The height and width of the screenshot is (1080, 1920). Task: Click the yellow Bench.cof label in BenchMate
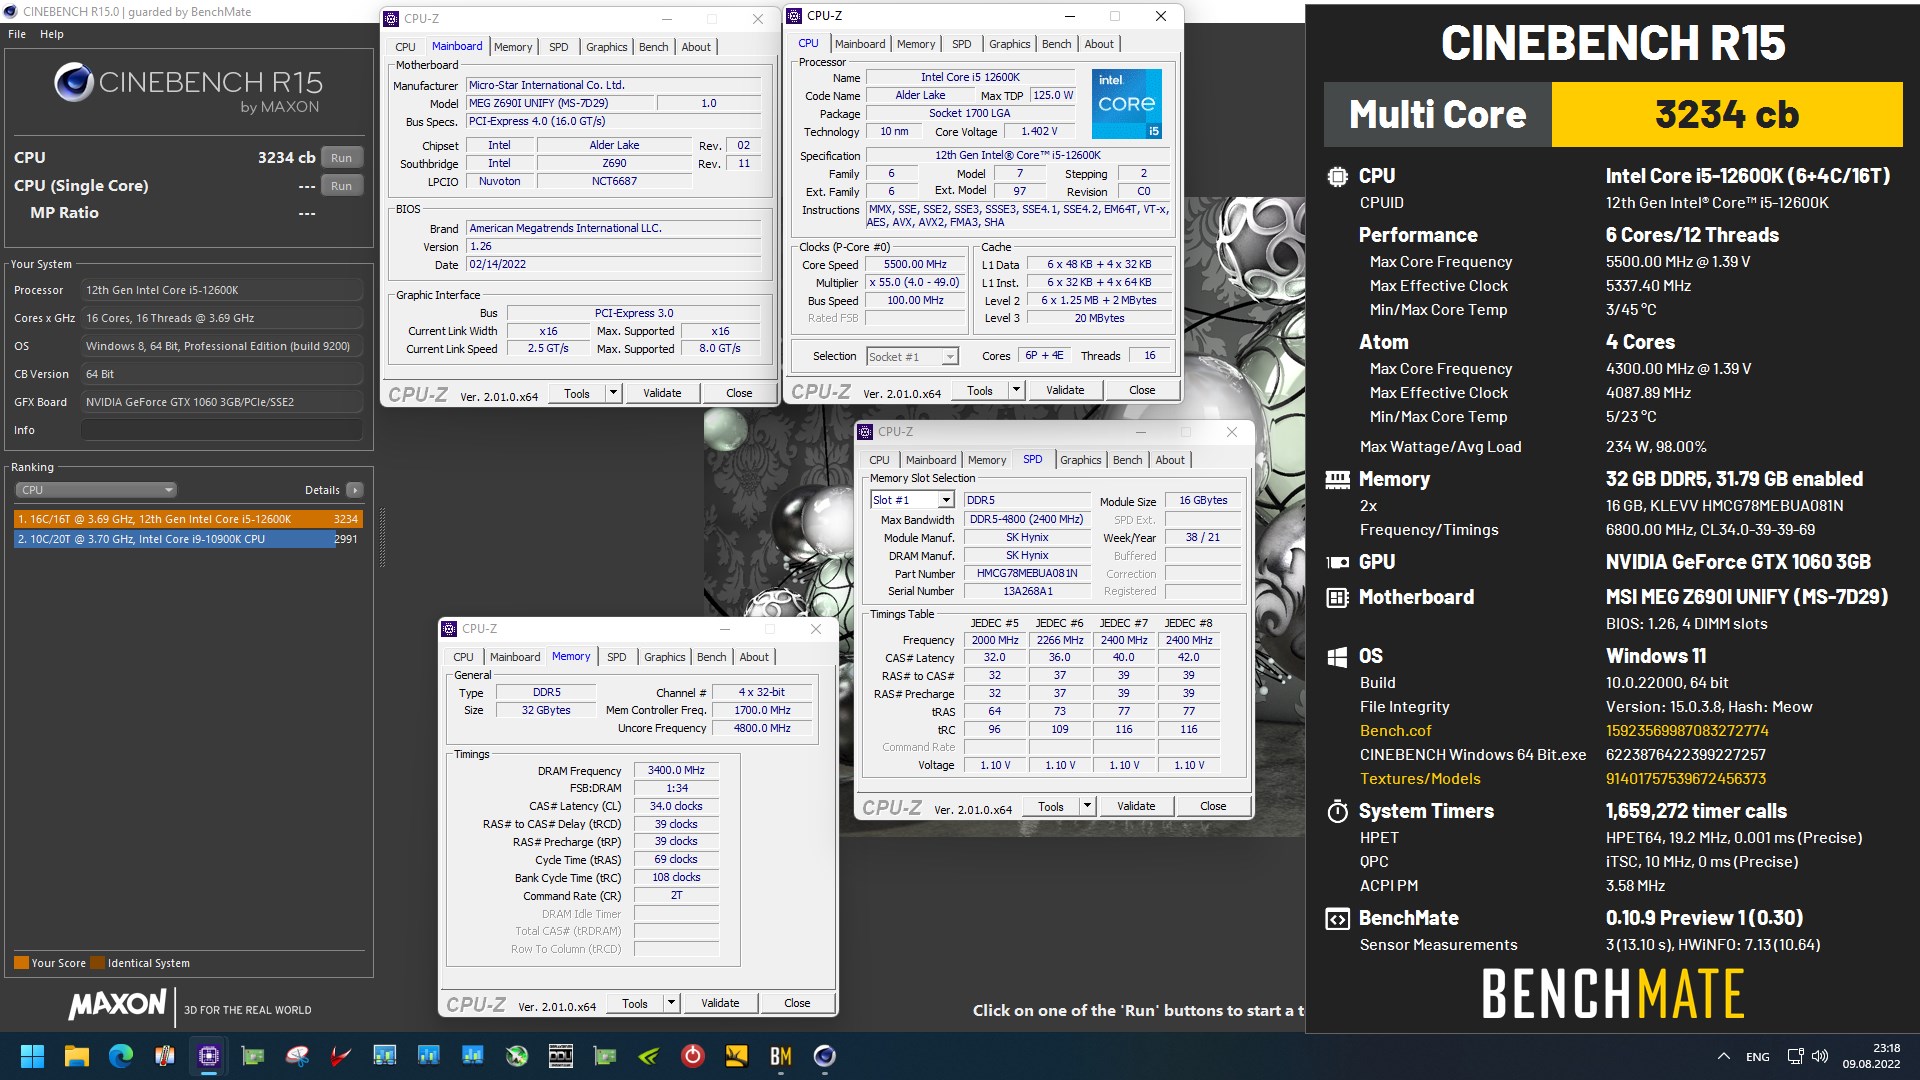pyautogui.click(x=1395, y=731)
